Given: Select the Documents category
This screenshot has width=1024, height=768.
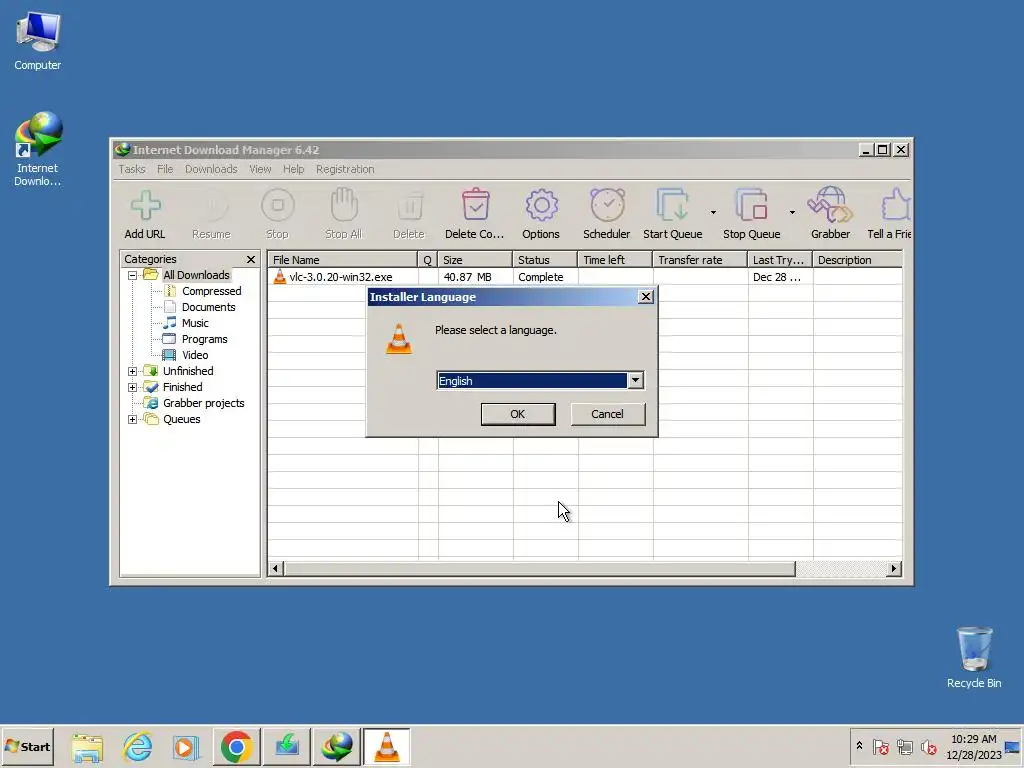Looking at the screenshot, I should [208, 307].
